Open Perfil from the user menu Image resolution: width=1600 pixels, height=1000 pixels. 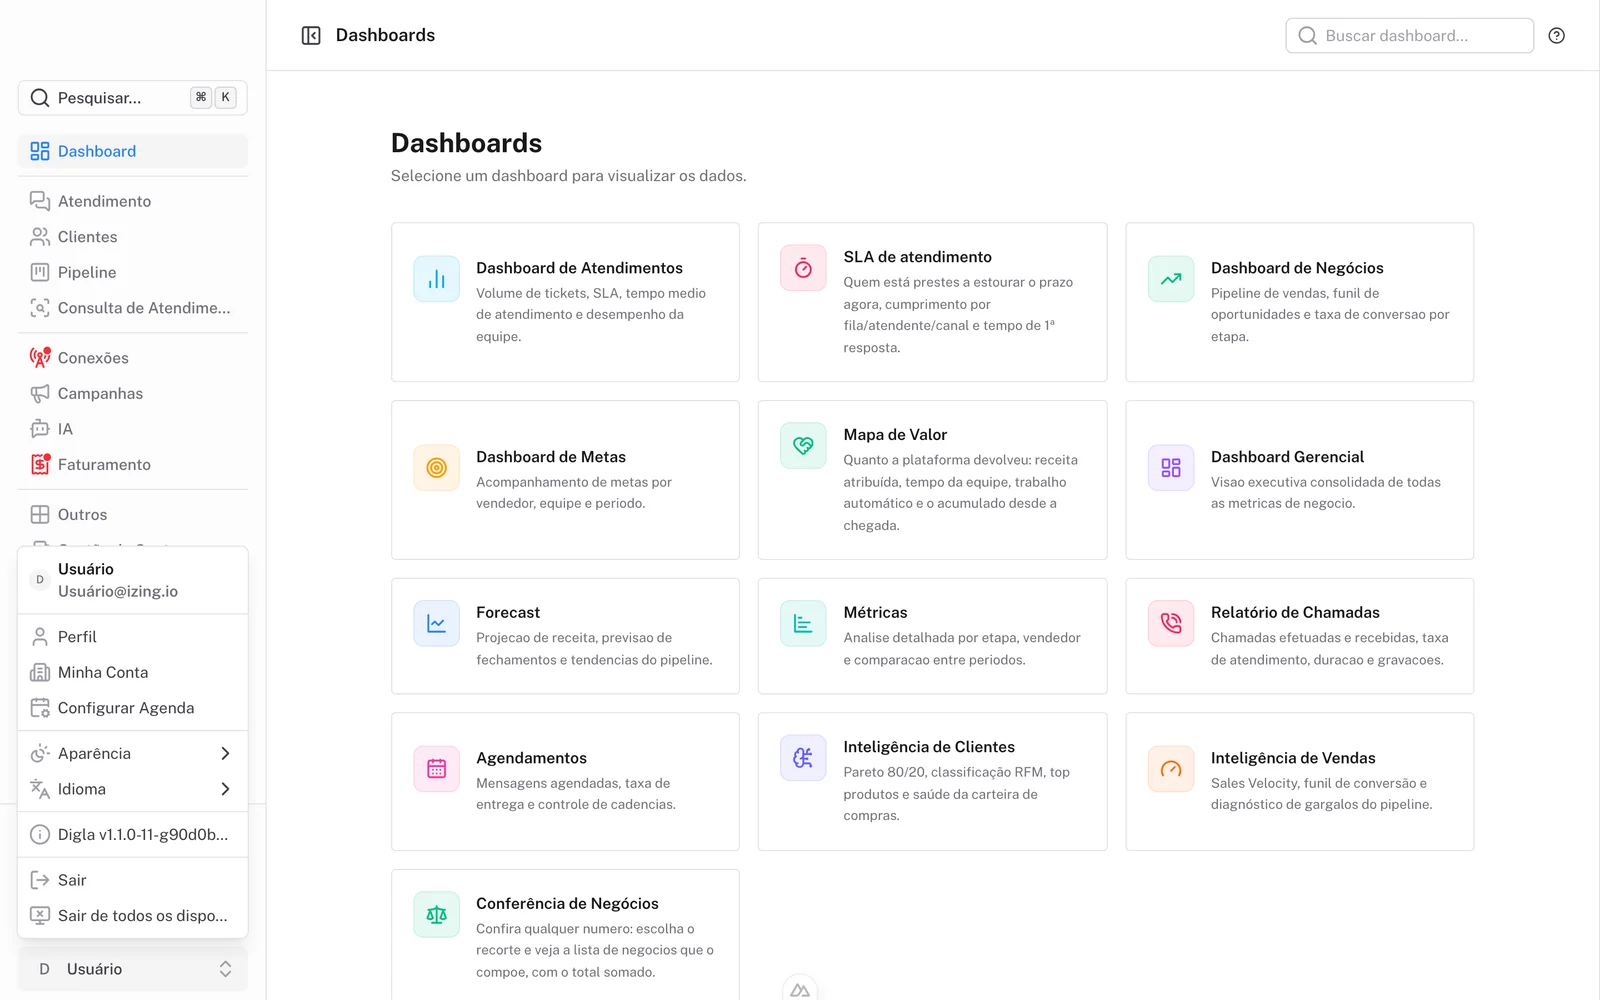(x=133, y=637)
